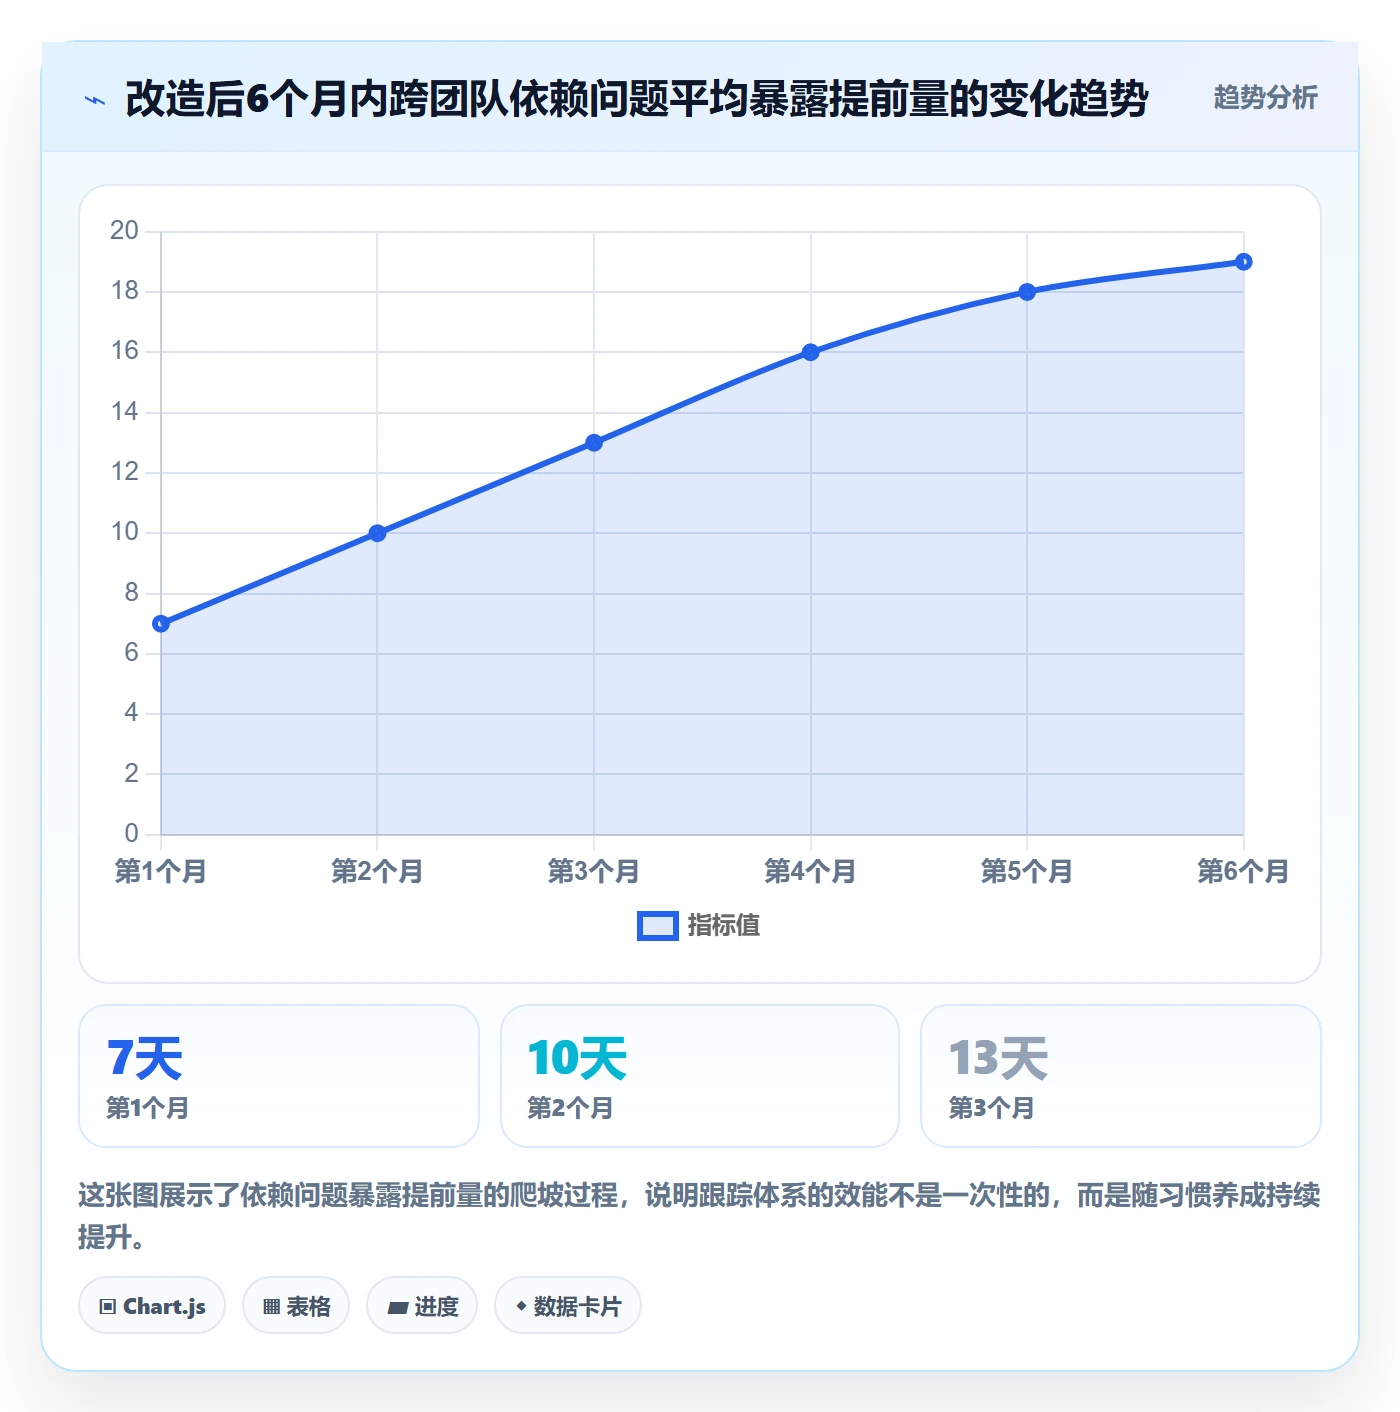1400x1412 pixels.
Task: Click the chart title starting with 改造后6个月内
Action: [x=637, y=99]
